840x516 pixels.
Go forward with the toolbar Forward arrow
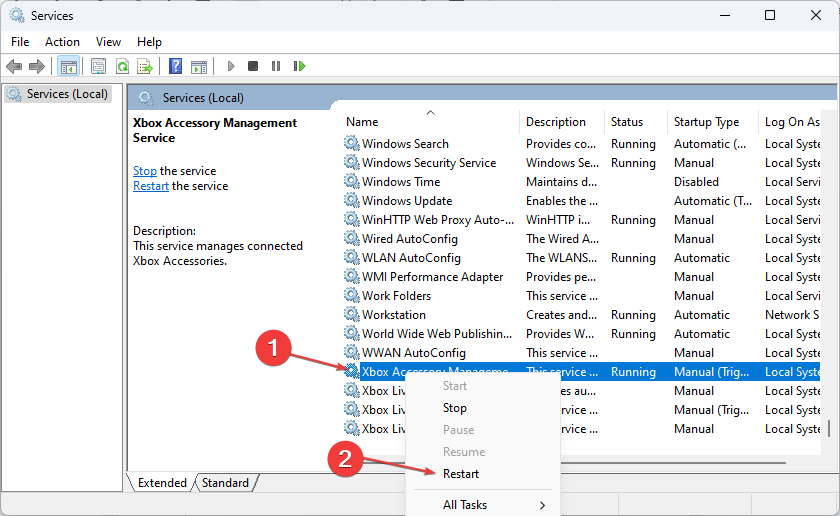tap(36, 66)
